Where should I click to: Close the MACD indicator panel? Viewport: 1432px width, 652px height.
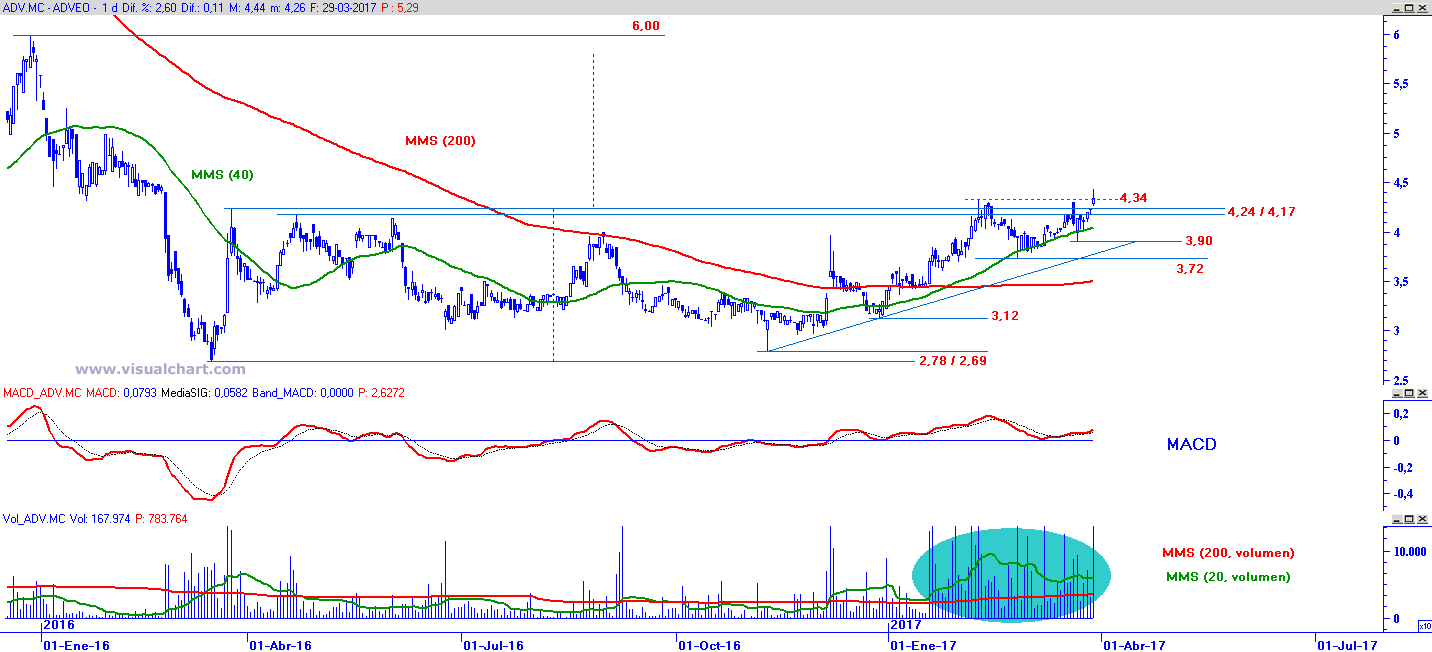click(1421, 394)
